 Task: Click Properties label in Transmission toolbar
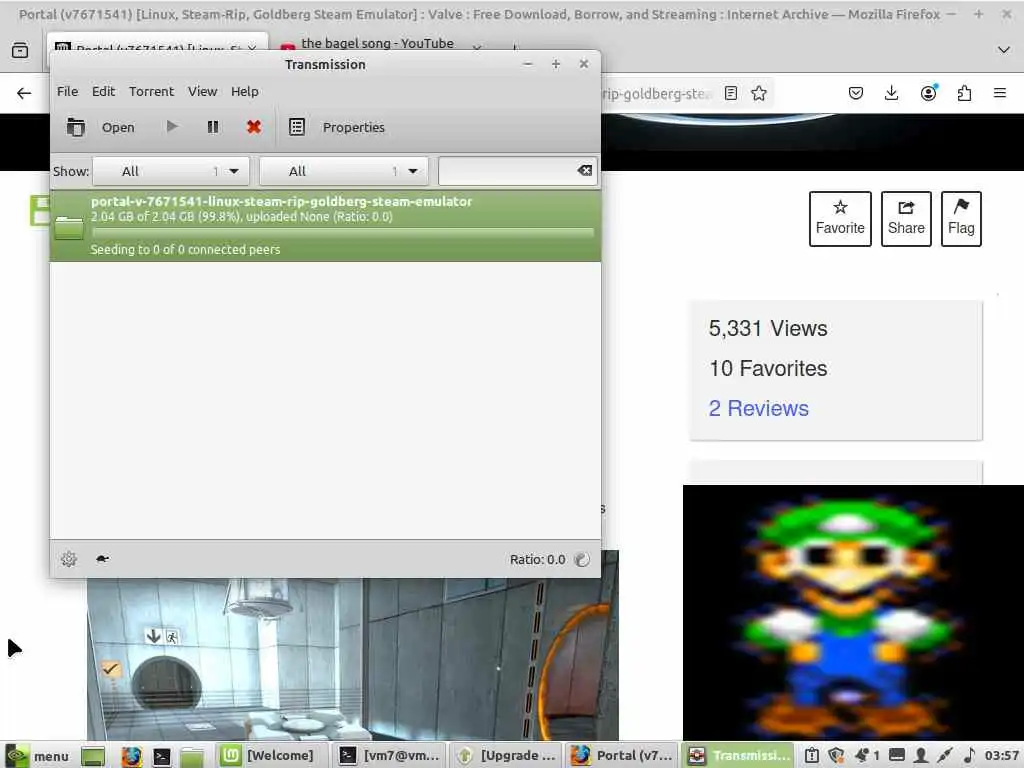[353, 127]
